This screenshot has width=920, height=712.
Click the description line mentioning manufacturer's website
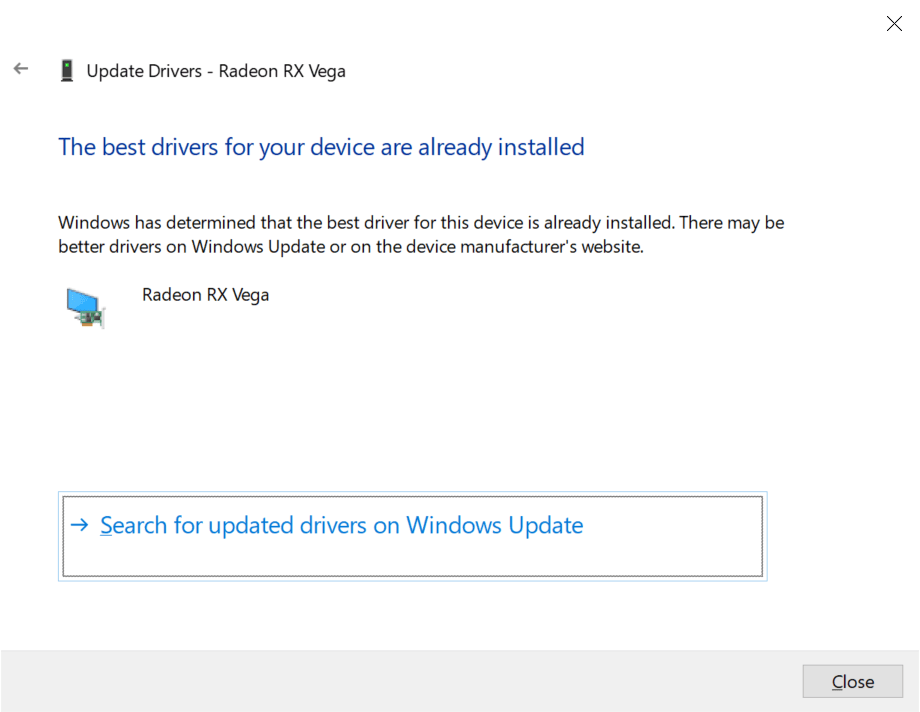pos(350,247)
